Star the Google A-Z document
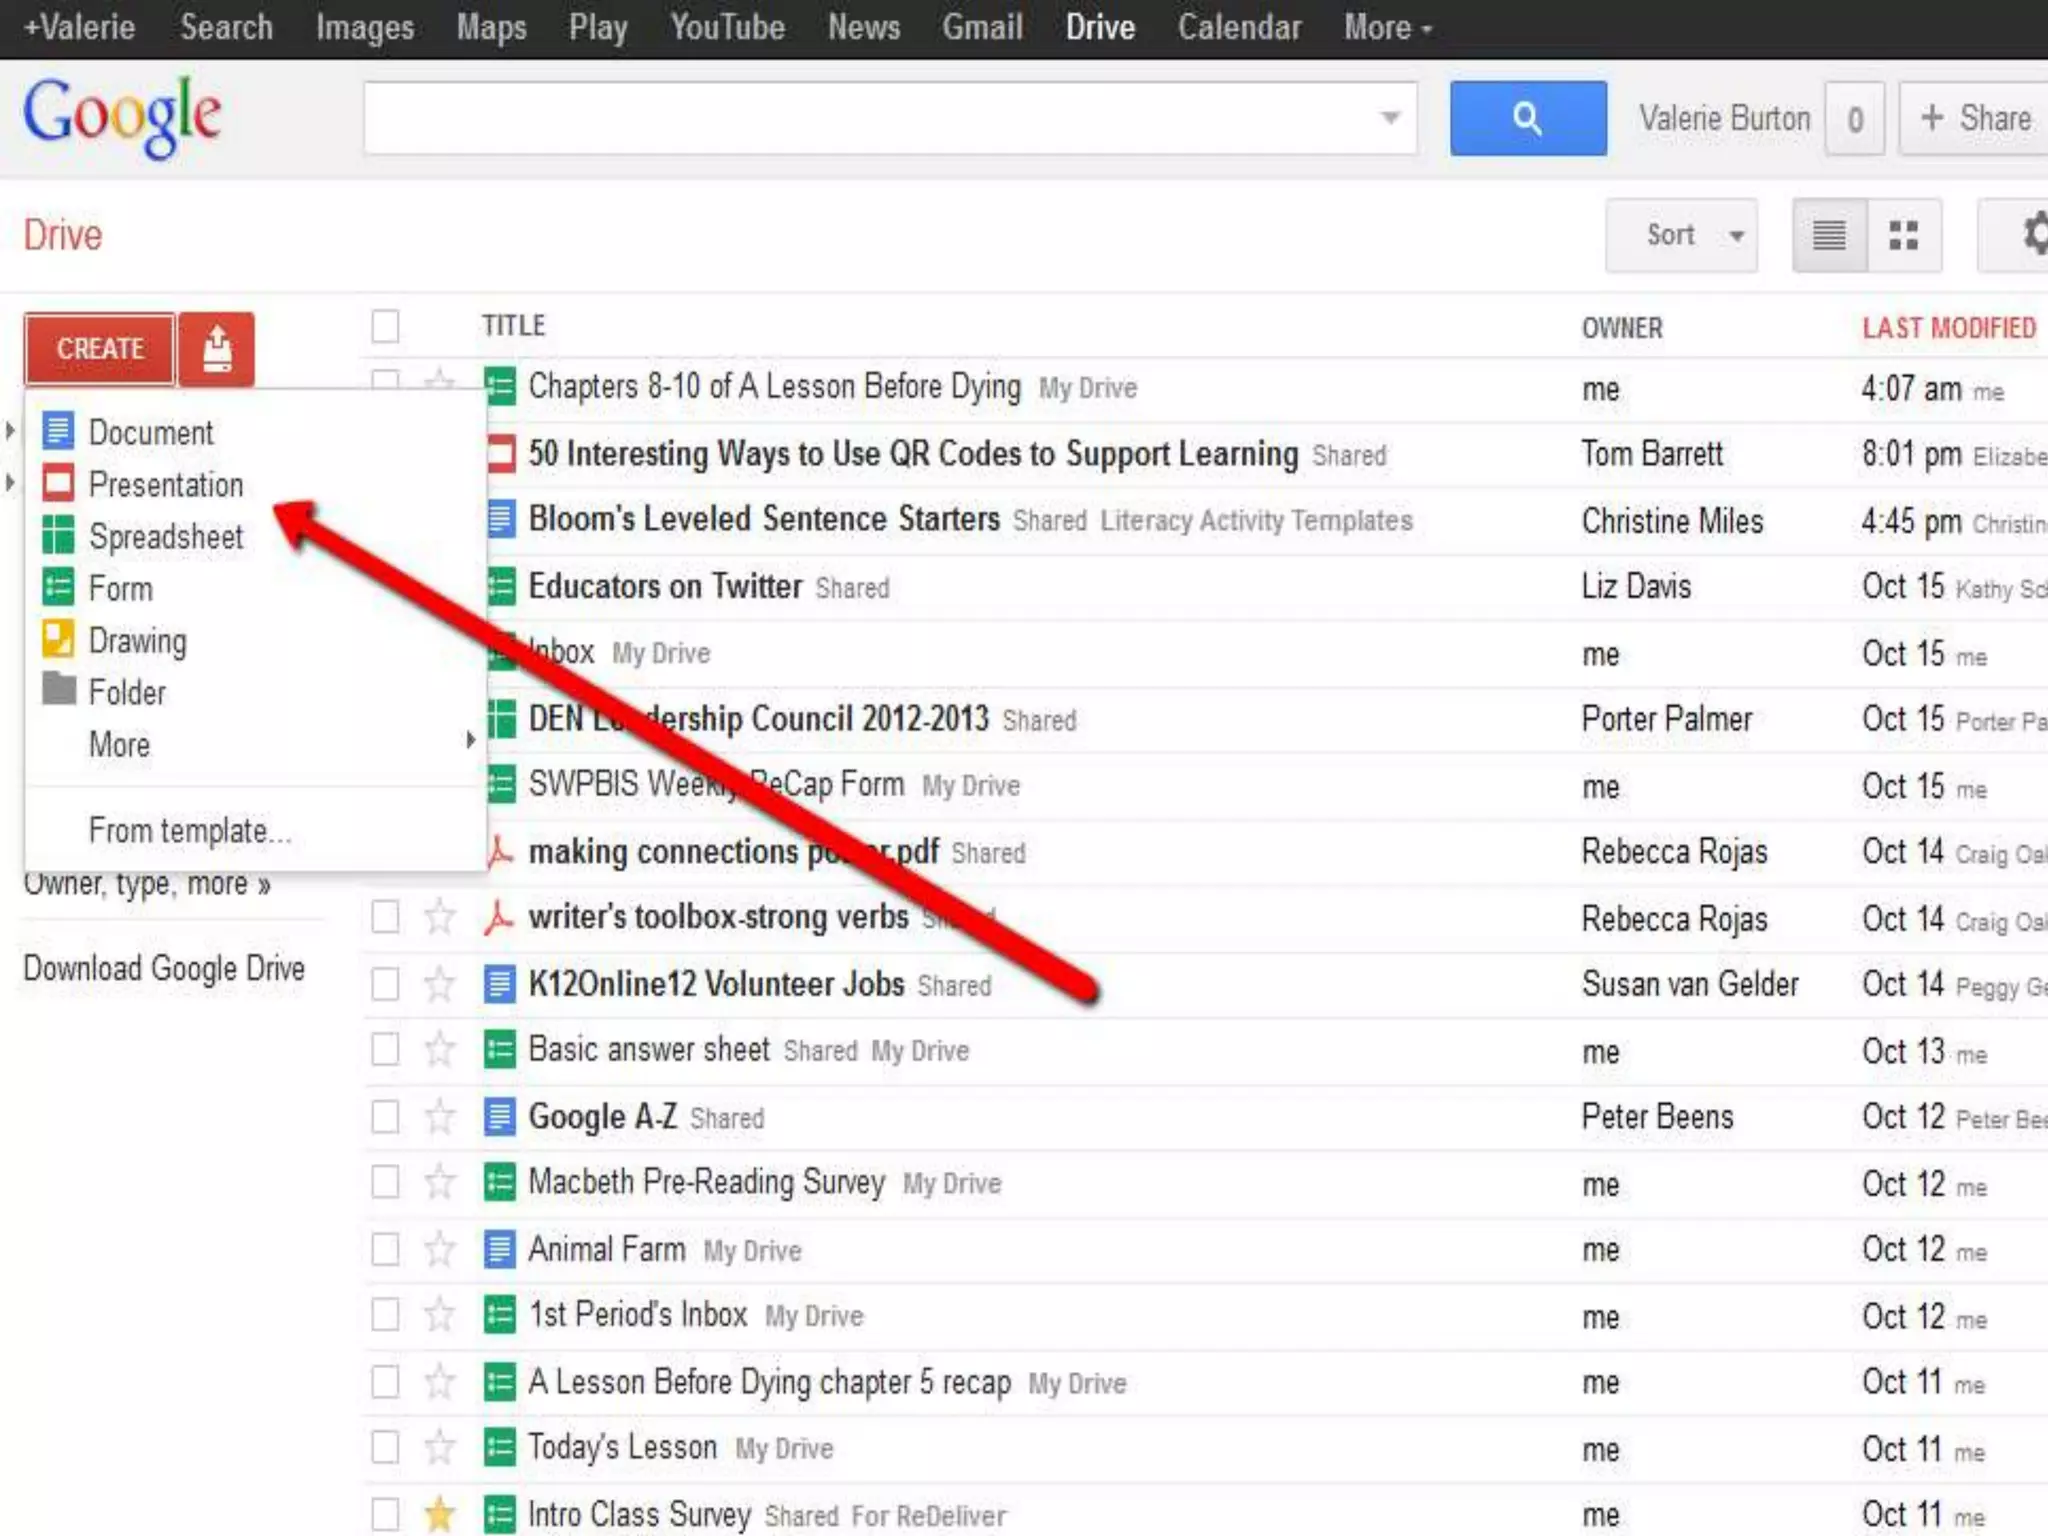Screen dimensions: 2048x1536 [440, 1116]
